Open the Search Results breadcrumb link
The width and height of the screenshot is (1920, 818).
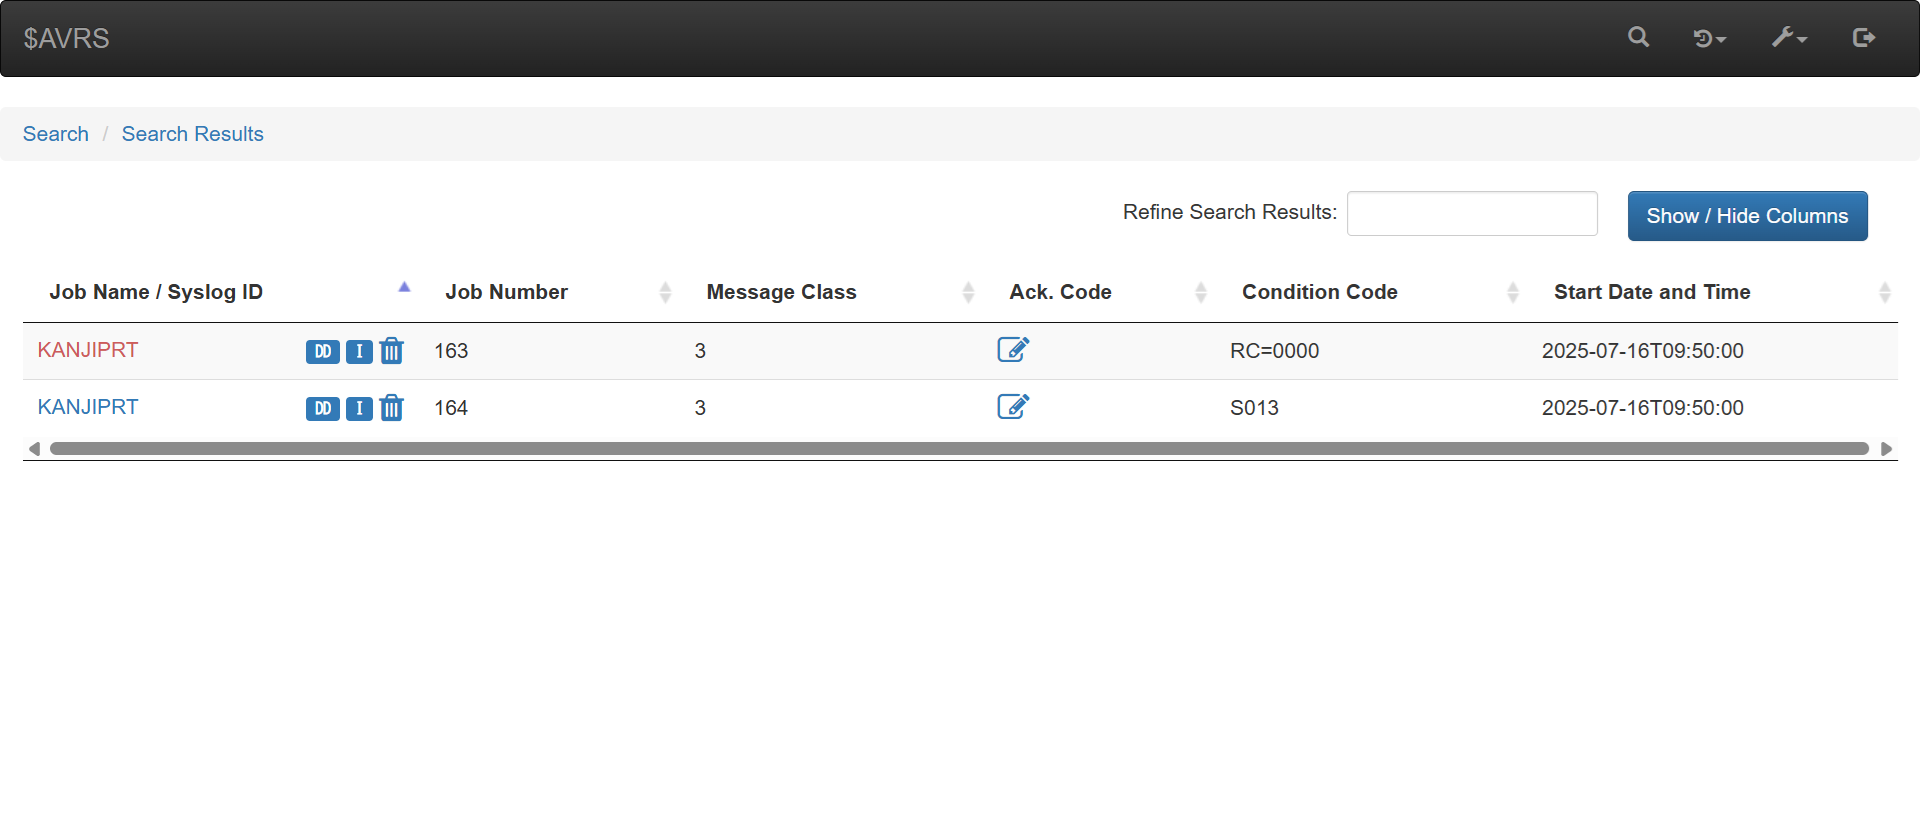pyautogui.click(x=192, y=134)
